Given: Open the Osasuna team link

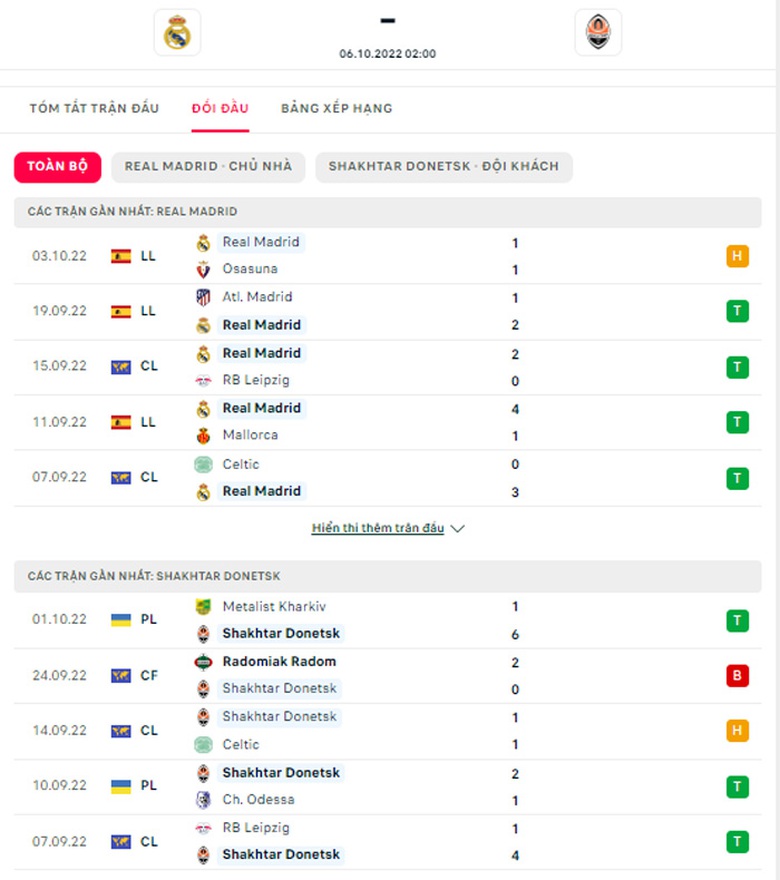Looking at the screenshot, I should pos(250,269).
